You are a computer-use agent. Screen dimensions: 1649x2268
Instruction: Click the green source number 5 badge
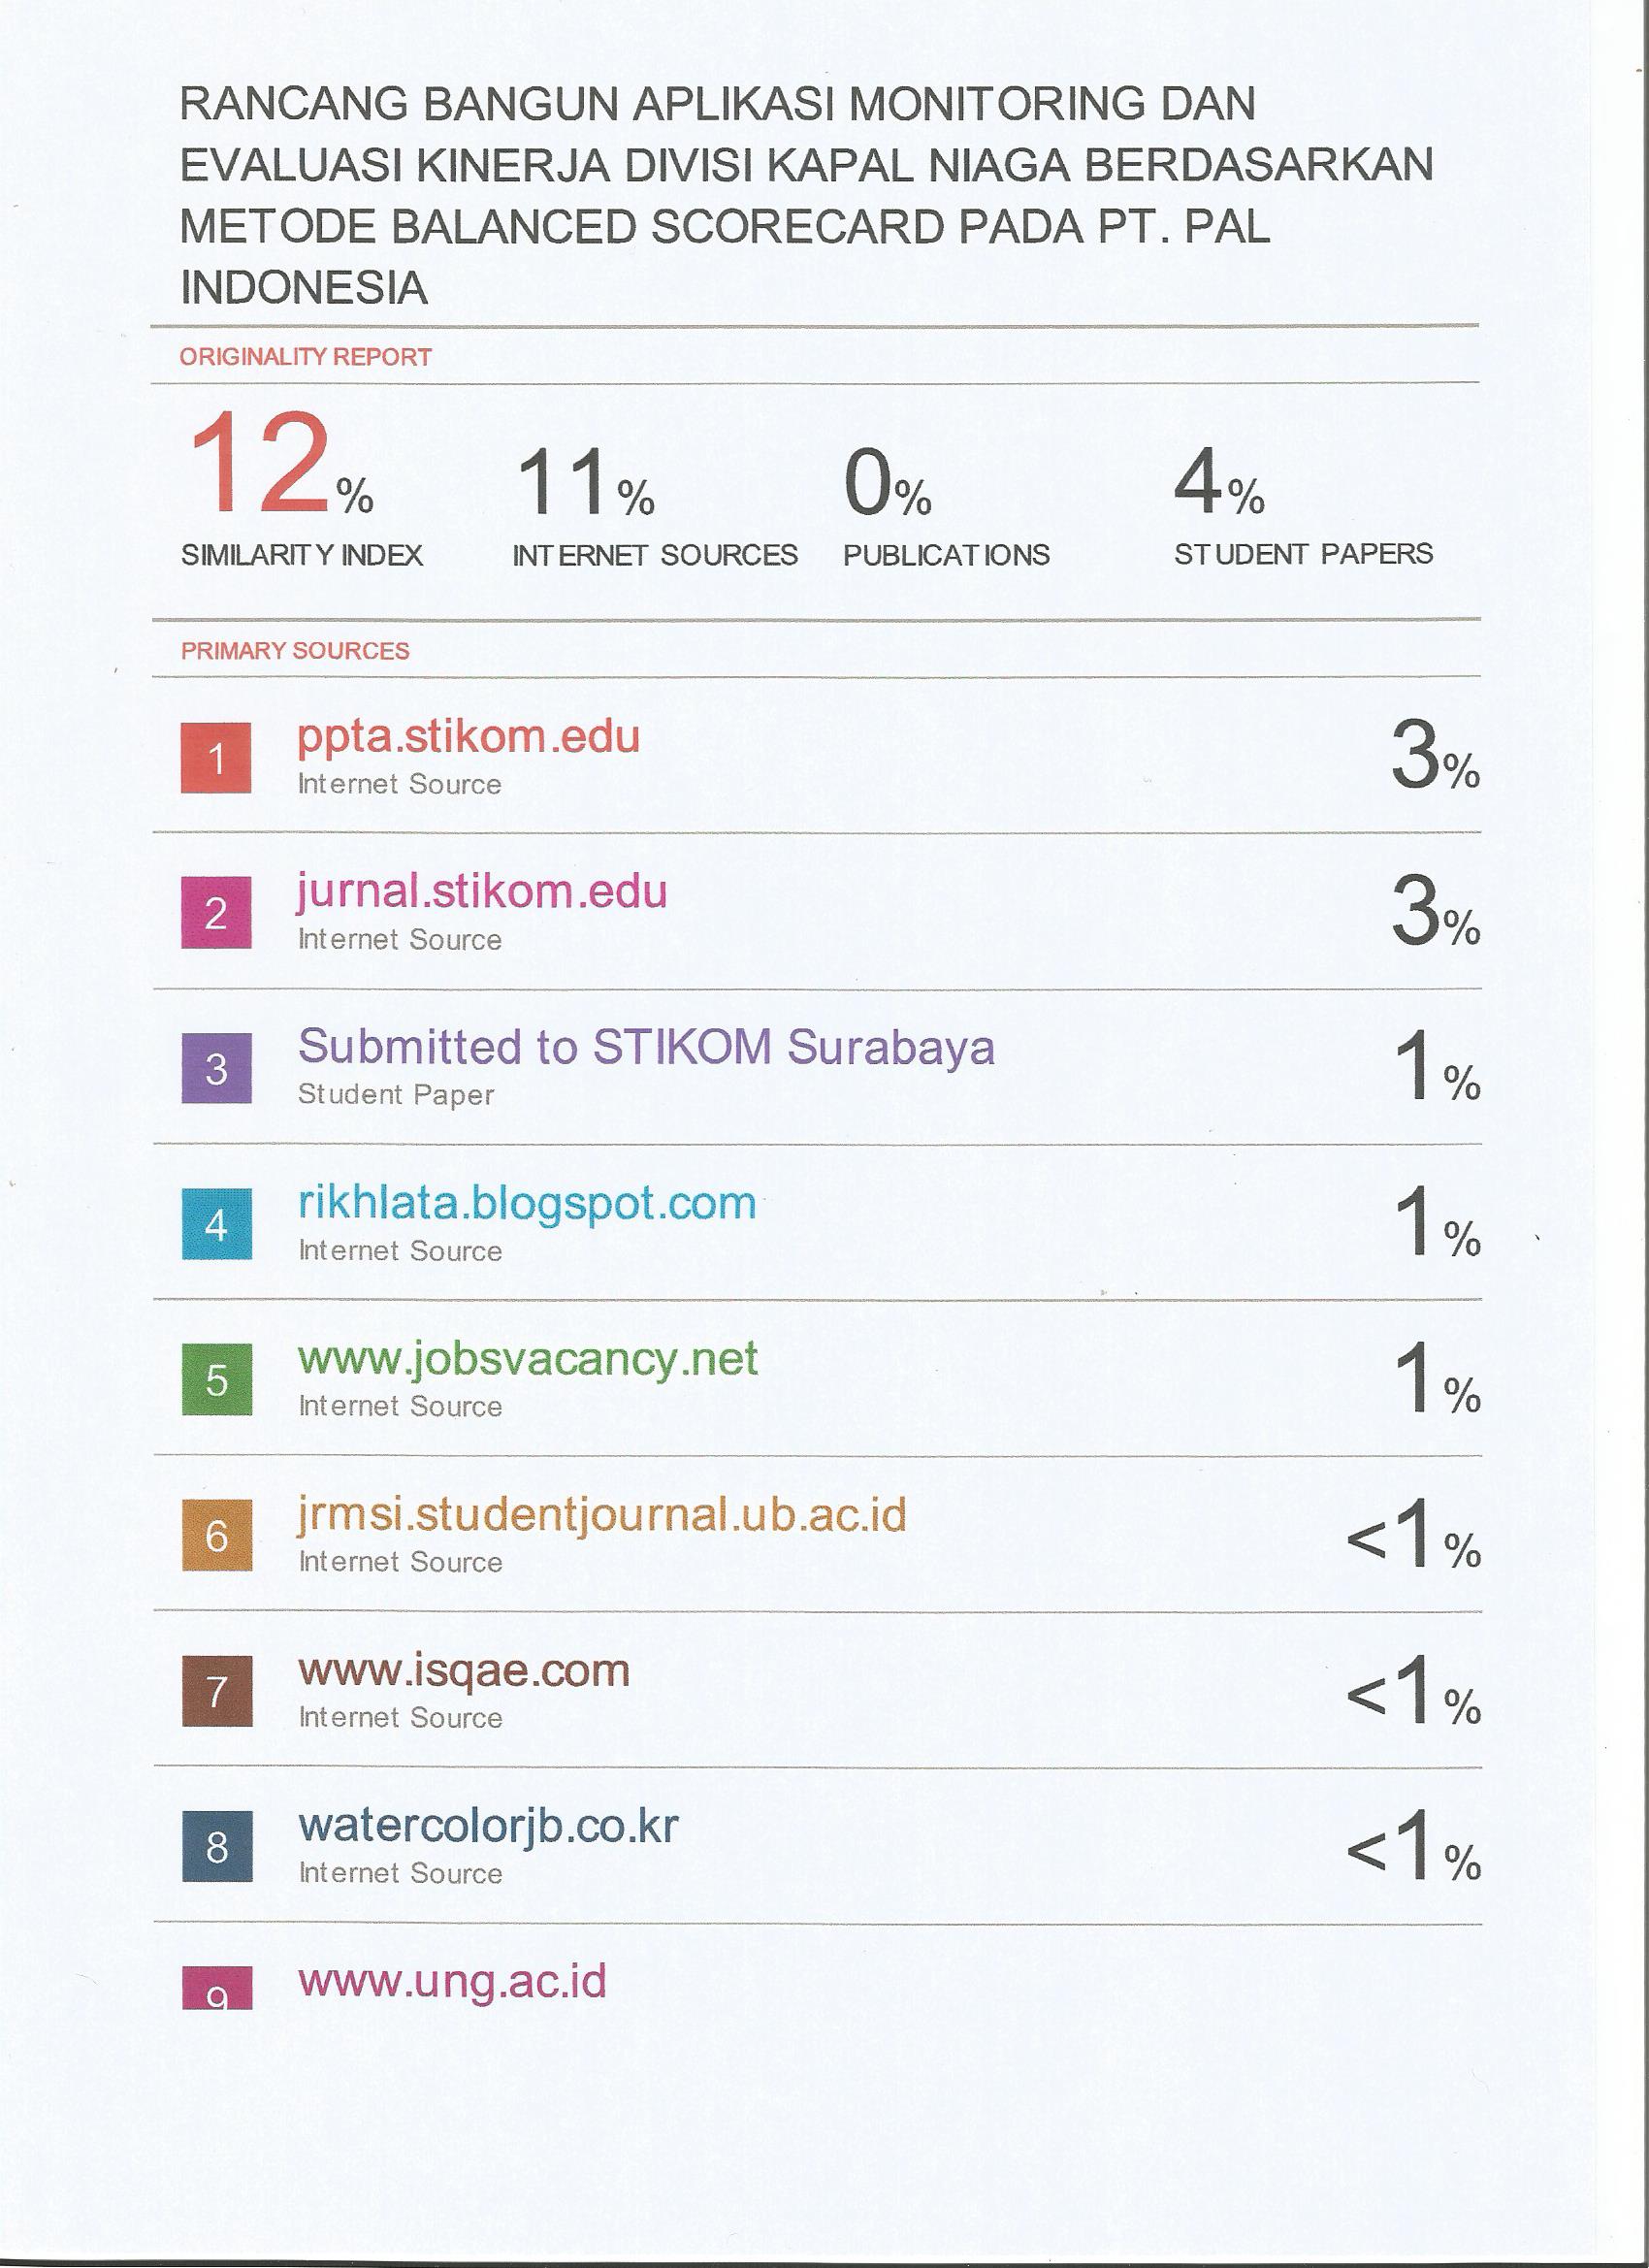[x=216, y=1379]
